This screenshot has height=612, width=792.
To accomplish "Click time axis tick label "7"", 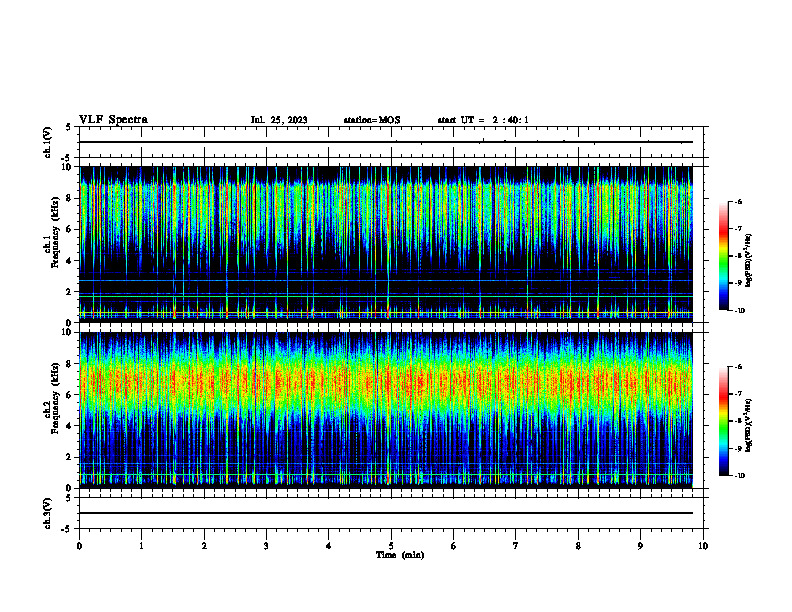I will pos(515,546).
